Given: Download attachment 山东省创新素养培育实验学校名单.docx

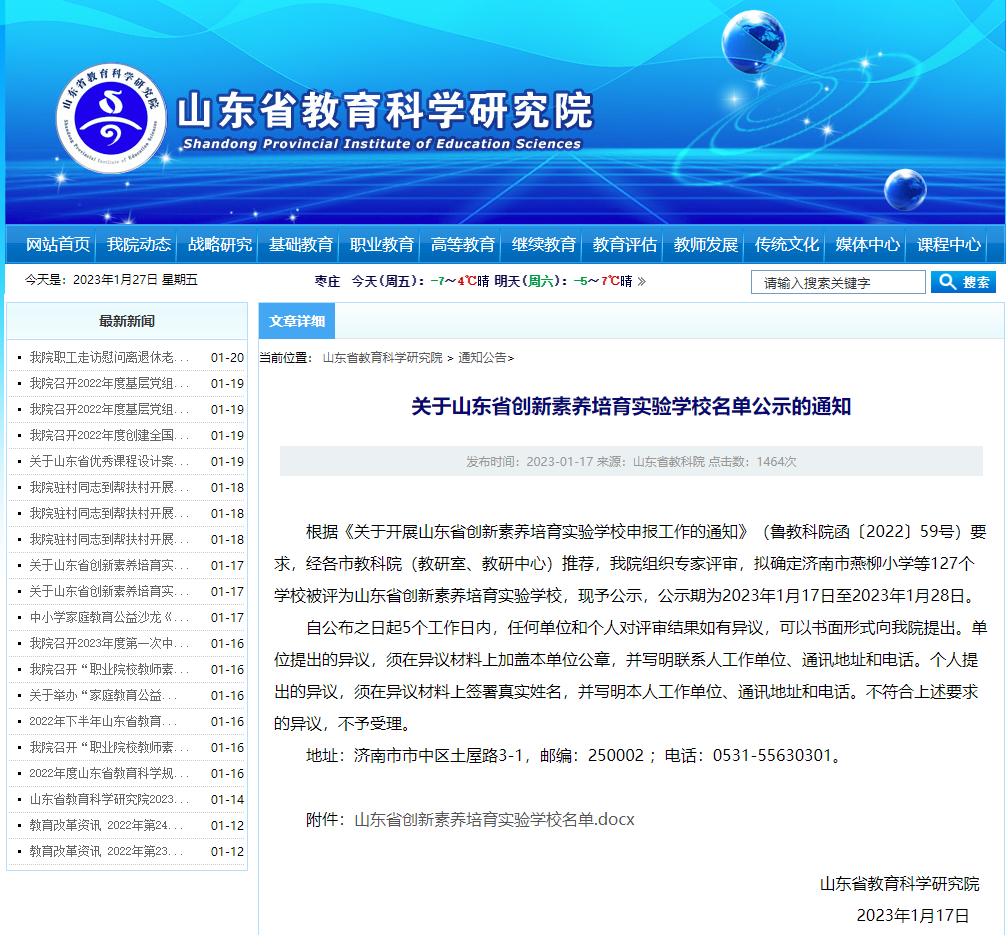Looking at the screenshot, I should [494, 819].
